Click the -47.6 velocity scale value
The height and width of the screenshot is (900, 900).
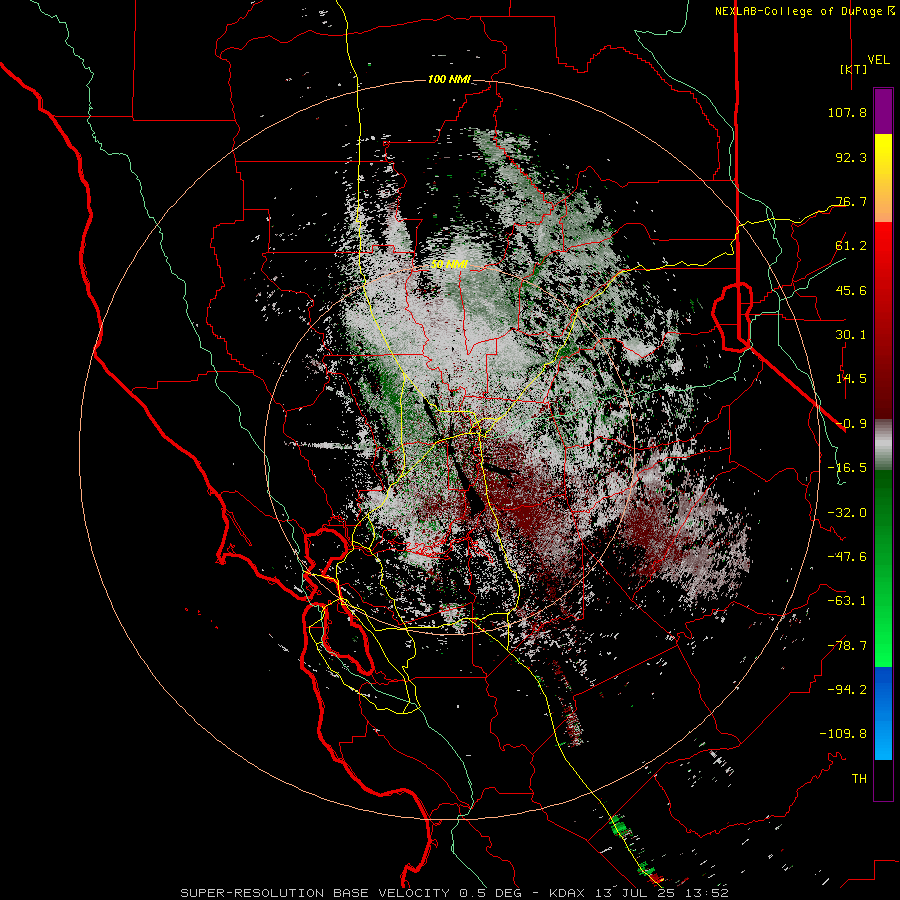pyautogui.click(x=847, y=557)
